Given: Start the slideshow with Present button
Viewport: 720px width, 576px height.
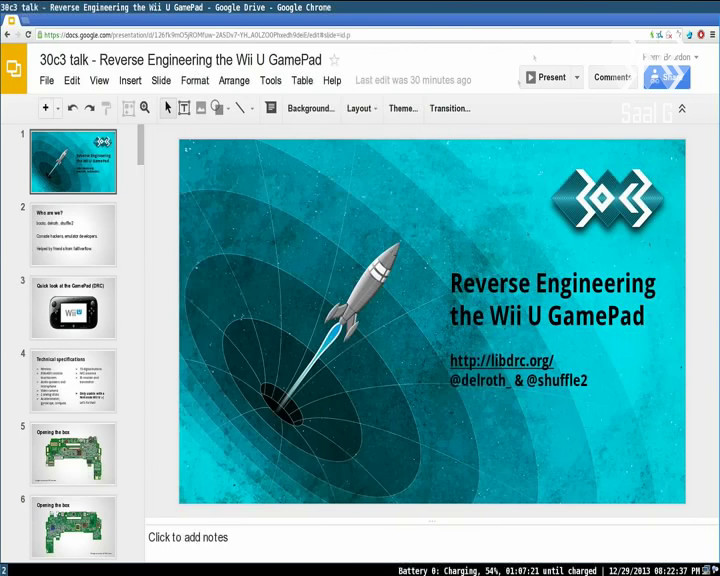Looking at the screenshot, I should tap(546, 77).
